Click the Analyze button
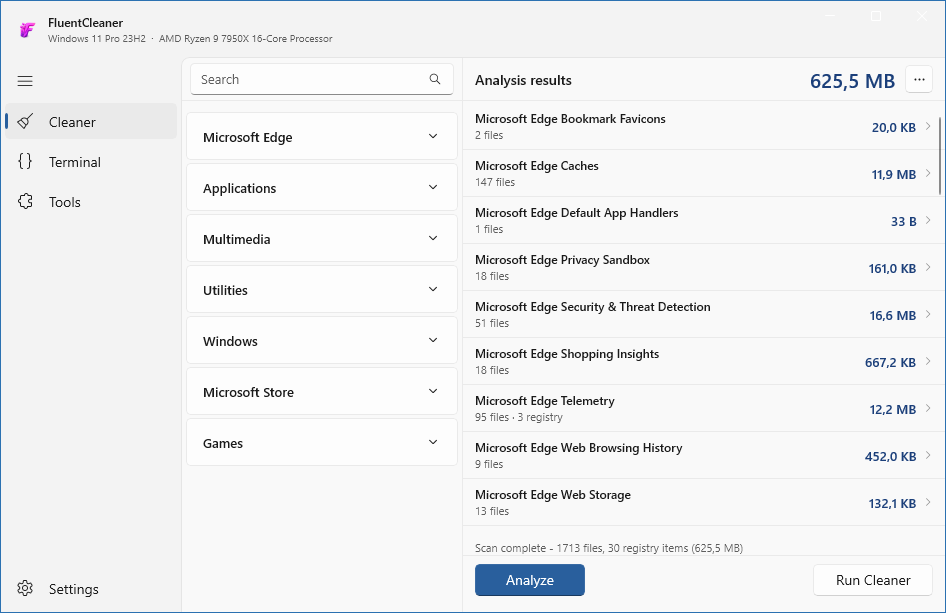The width and height of the screenshot is (946, 613). pyautogui.click(x=530, y=580)
